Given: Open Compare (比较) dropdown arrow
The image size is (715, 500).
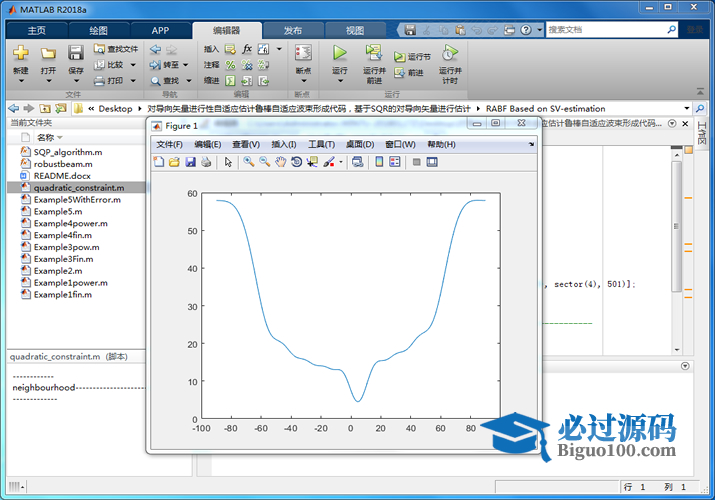Looking at the screenshot, I should [133, 65].
